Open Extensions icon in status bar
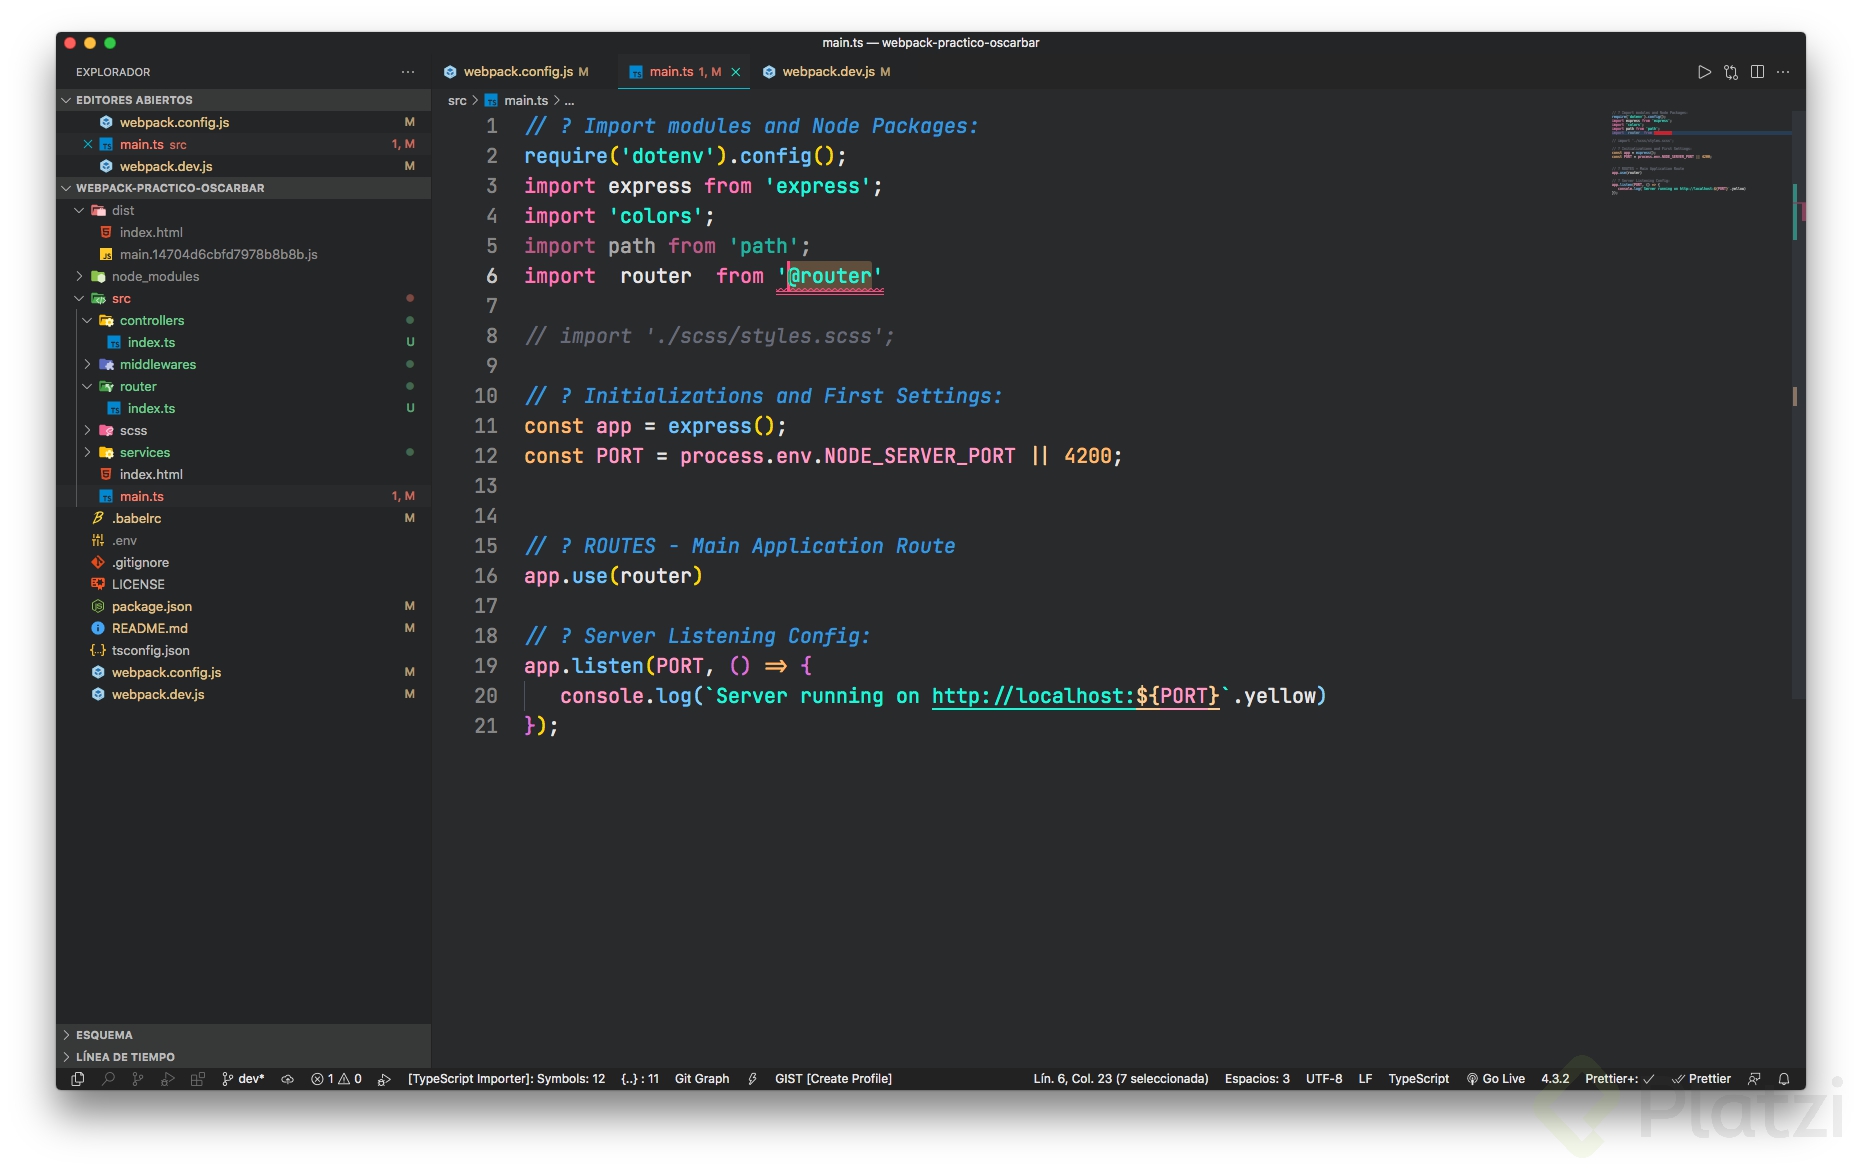Image resolution: width=1862 pixels, height=1170 pixels. 198,1079
